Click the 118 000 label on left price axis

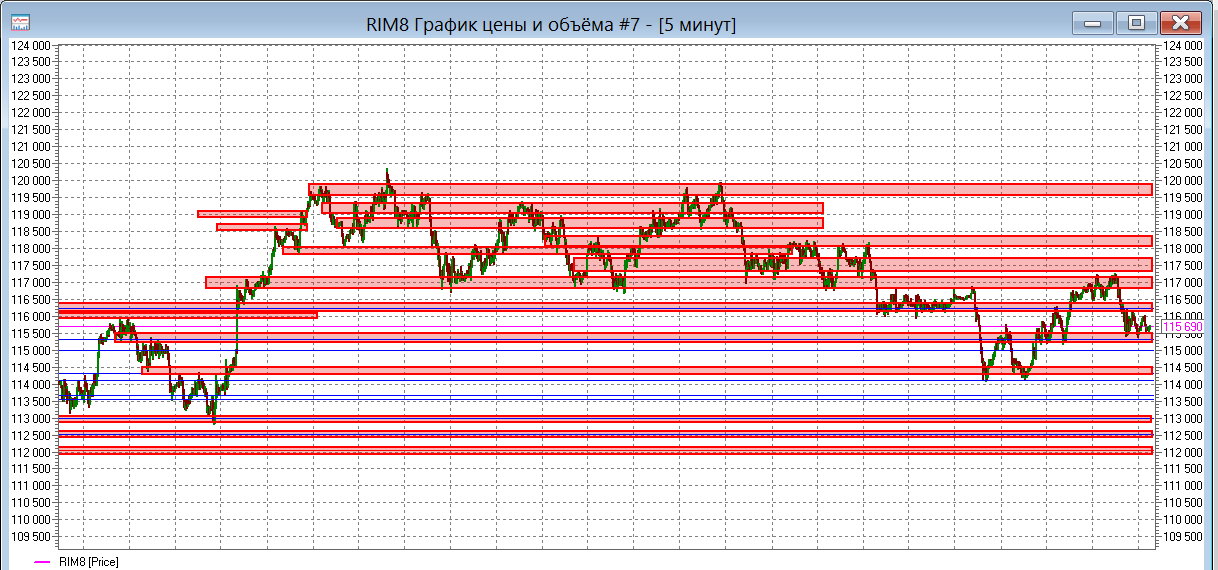pos(30,249)
